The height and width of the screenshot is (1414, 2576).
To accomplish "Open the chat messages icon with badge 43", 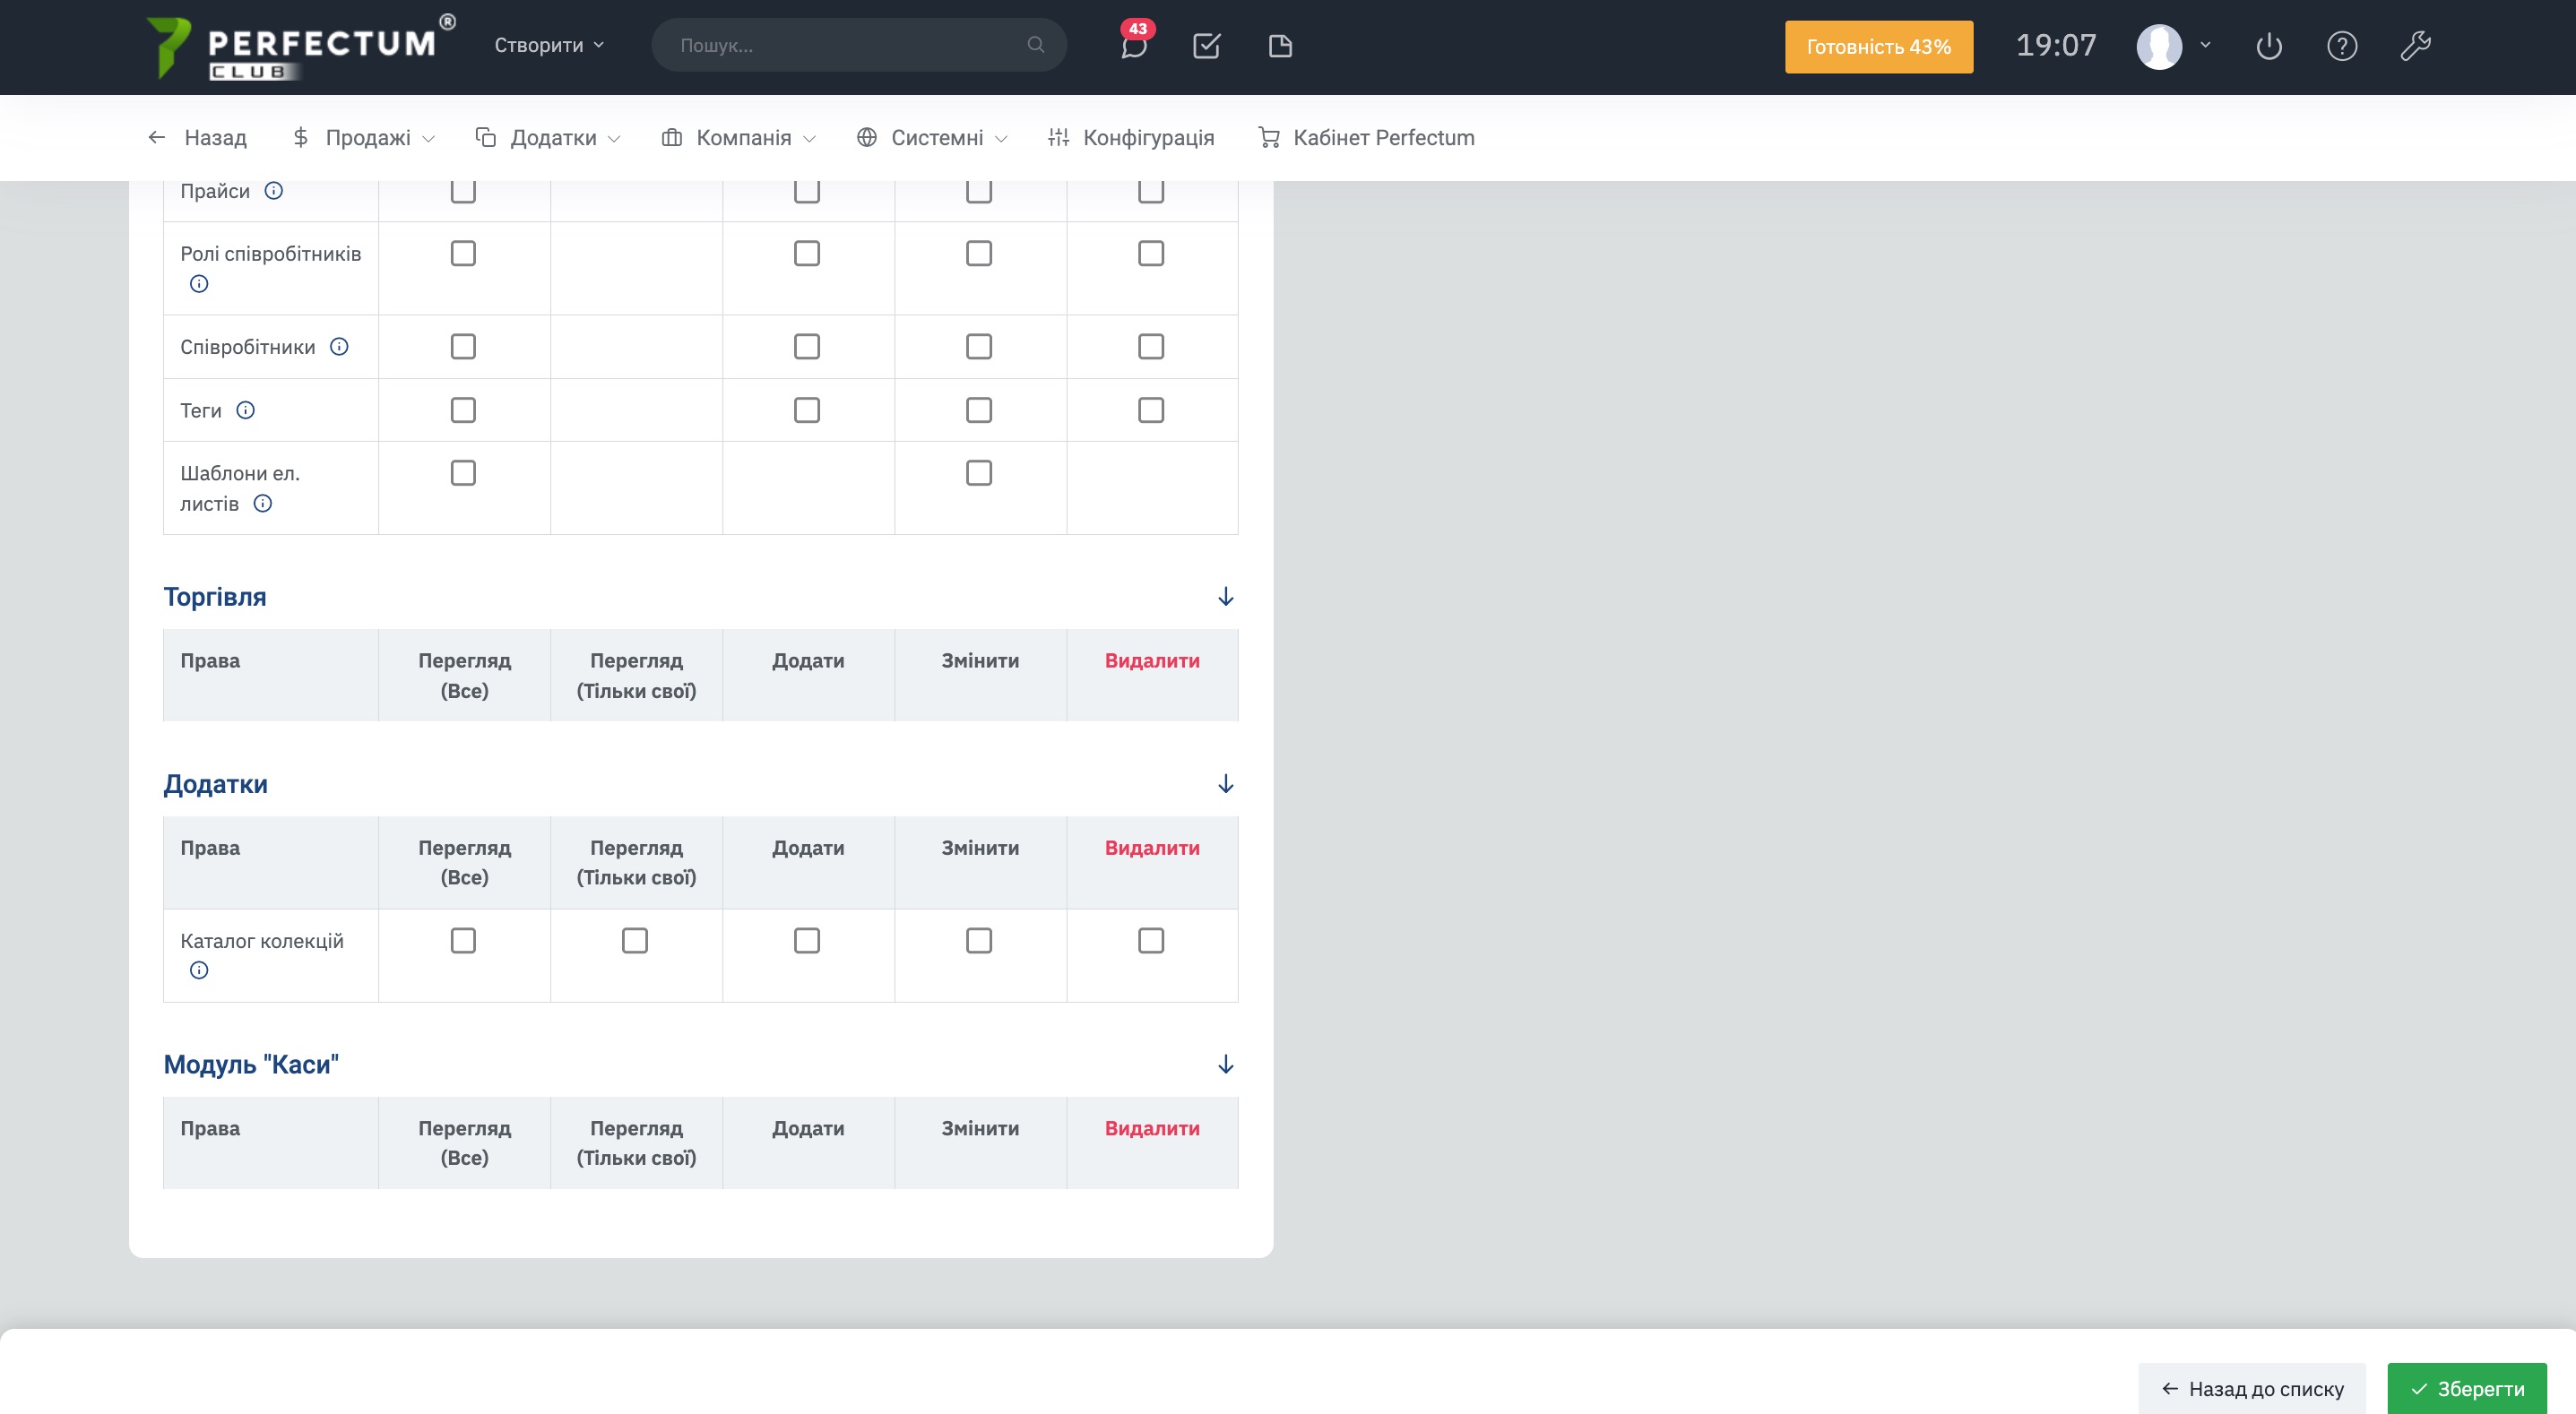I will pos(1133,46).
